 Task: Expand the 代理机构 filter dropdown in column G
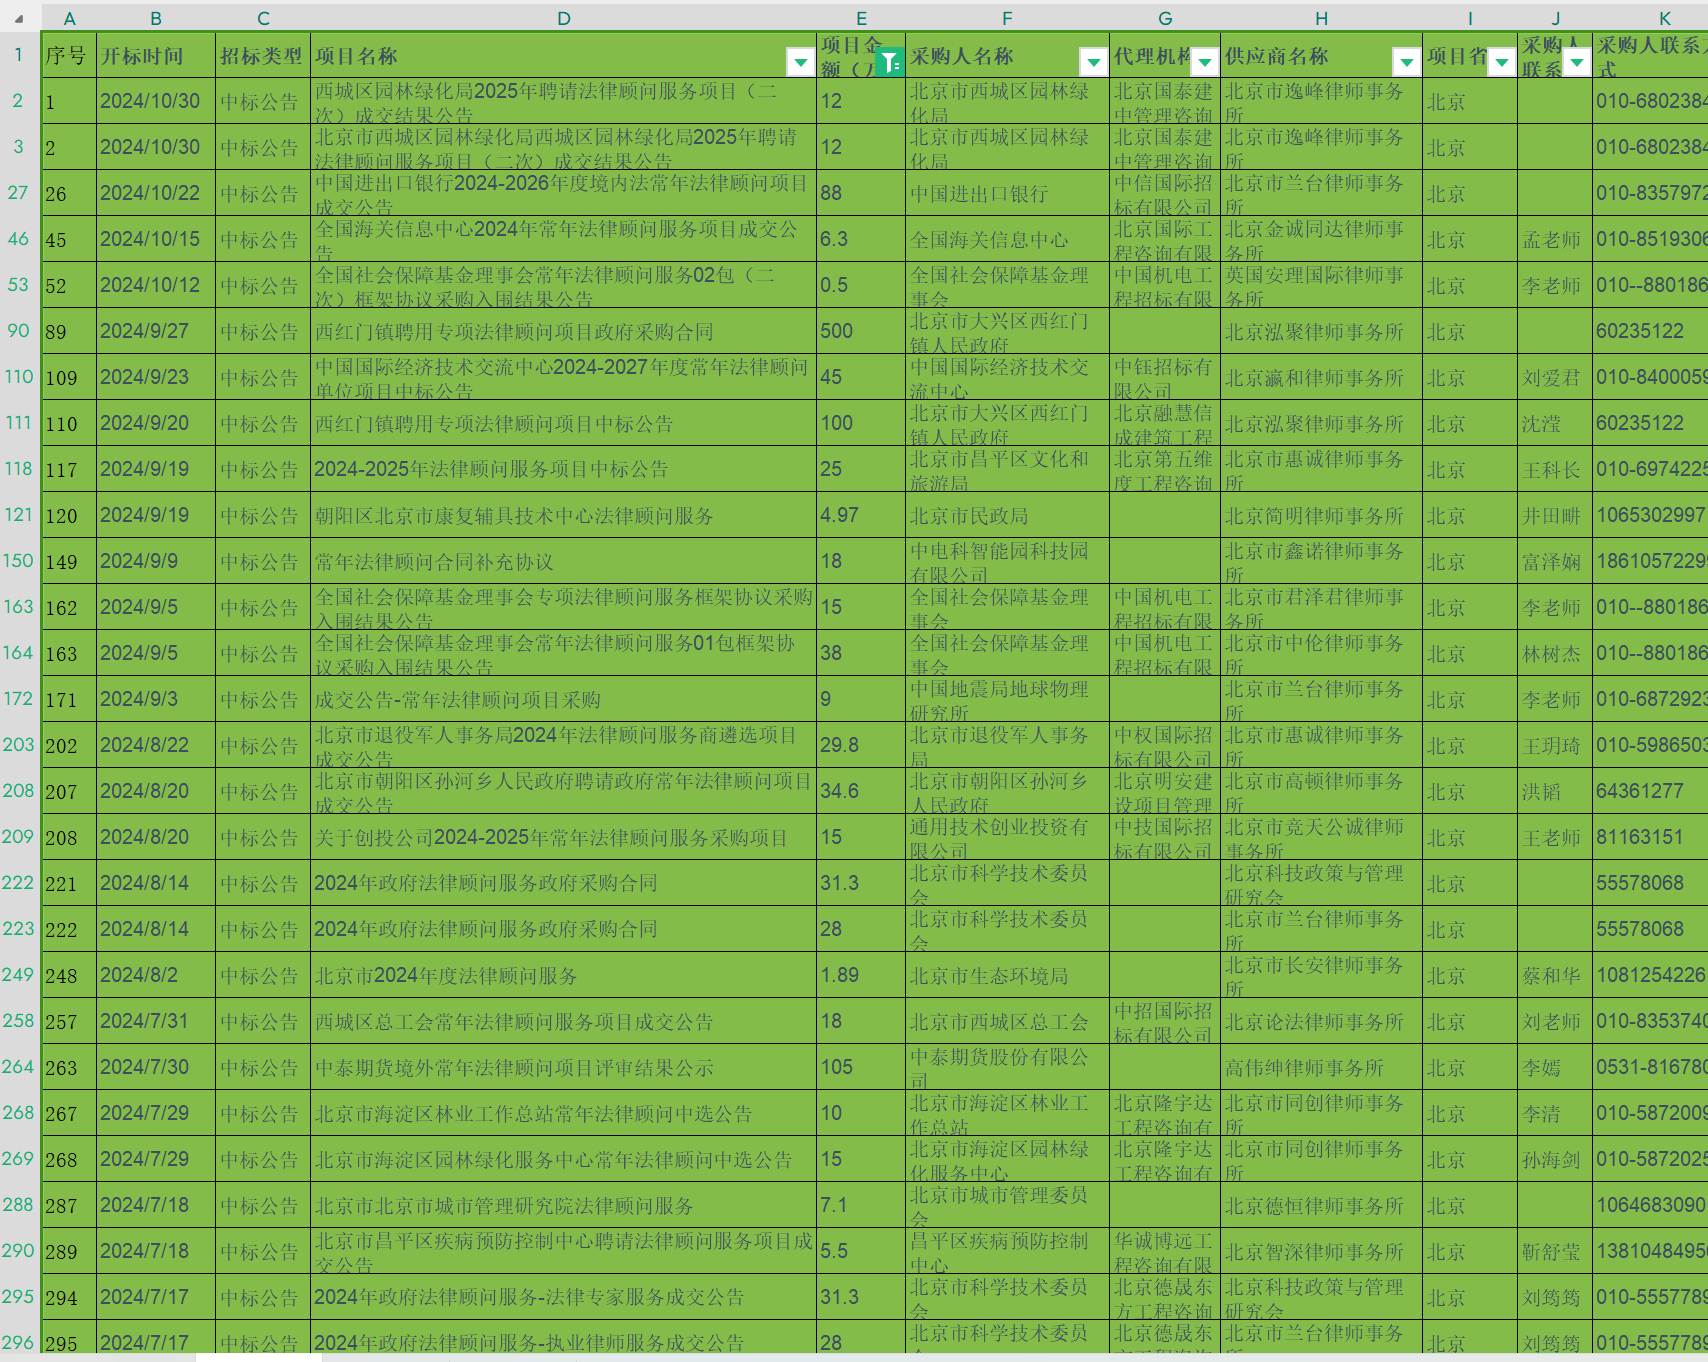1205,62
